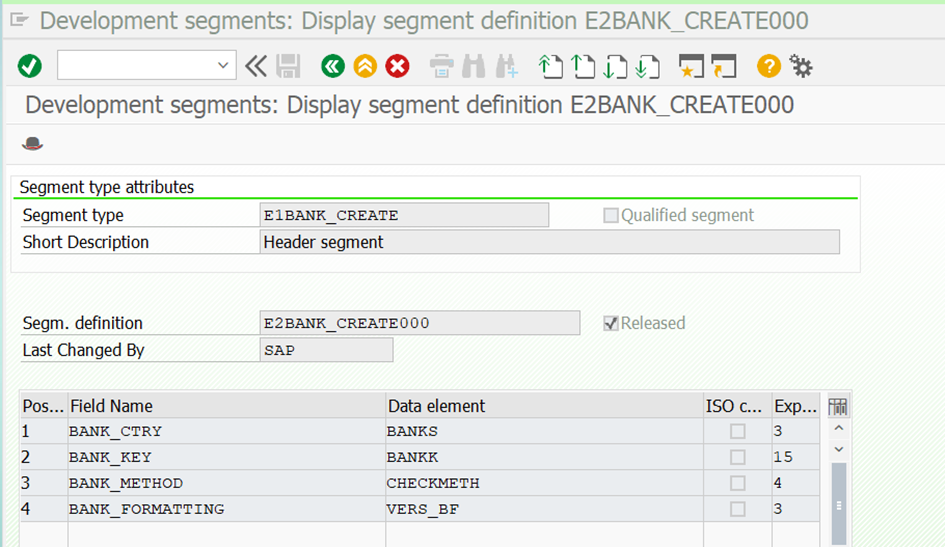
Task: Open the Help question mark icon
Action: click(x=768, y=66)
